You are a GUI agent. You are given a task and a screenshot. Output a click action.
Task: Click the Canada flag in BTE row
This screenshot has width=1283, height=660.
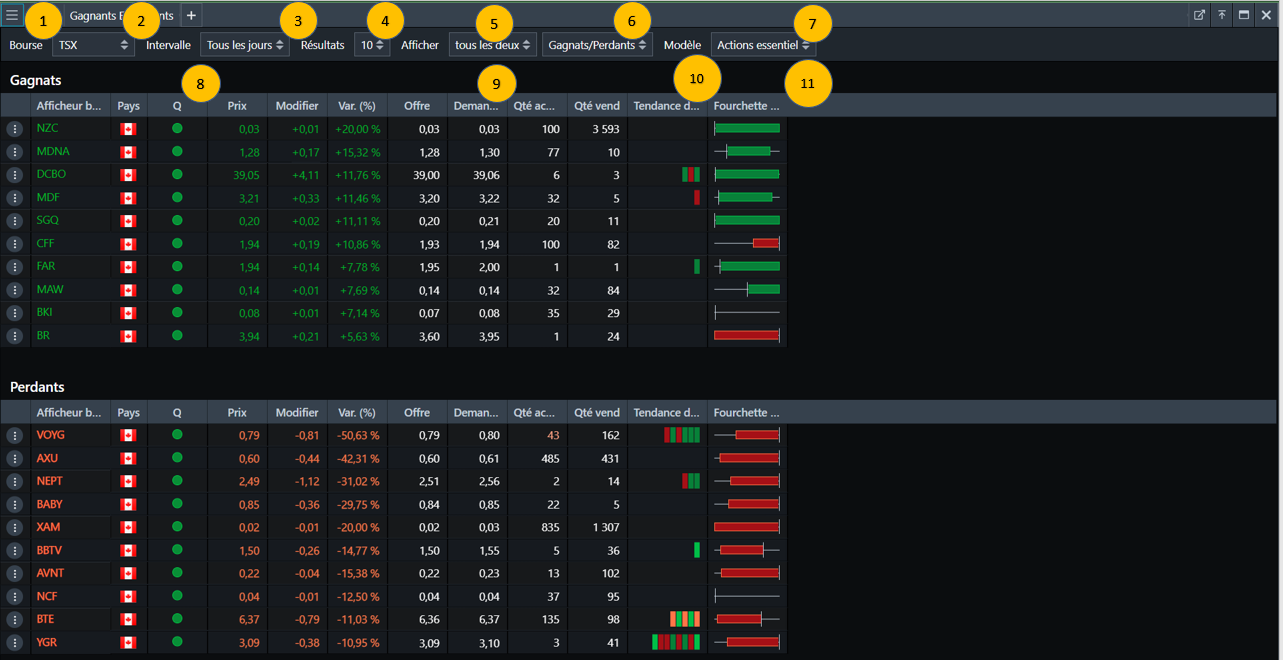click(x=127, y=620)
